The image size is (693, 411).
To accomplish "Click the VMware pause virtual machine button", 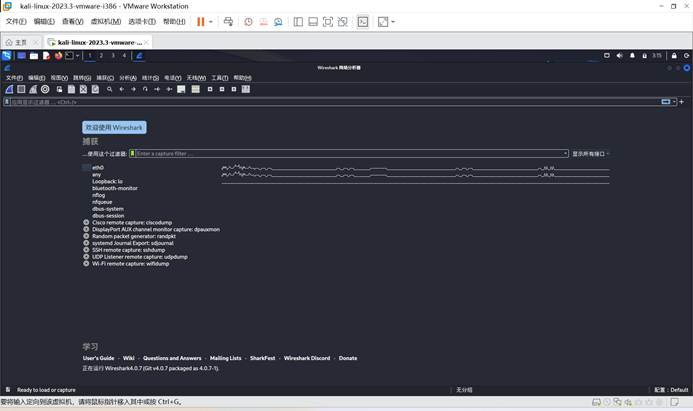I will [201, 22].
